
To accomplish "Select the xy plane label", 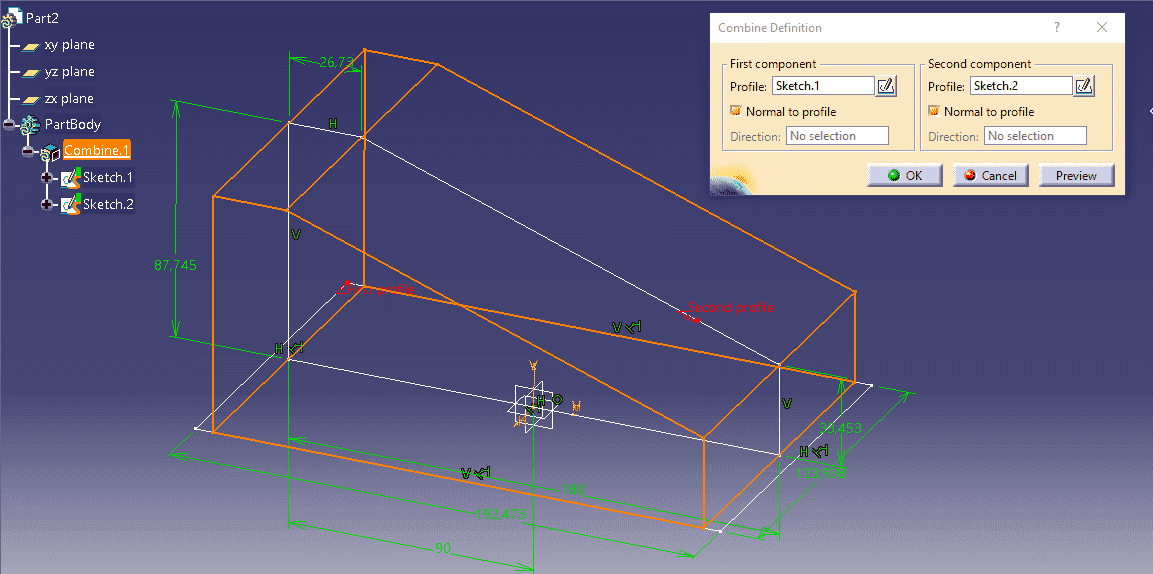I will tap(69, 45).
